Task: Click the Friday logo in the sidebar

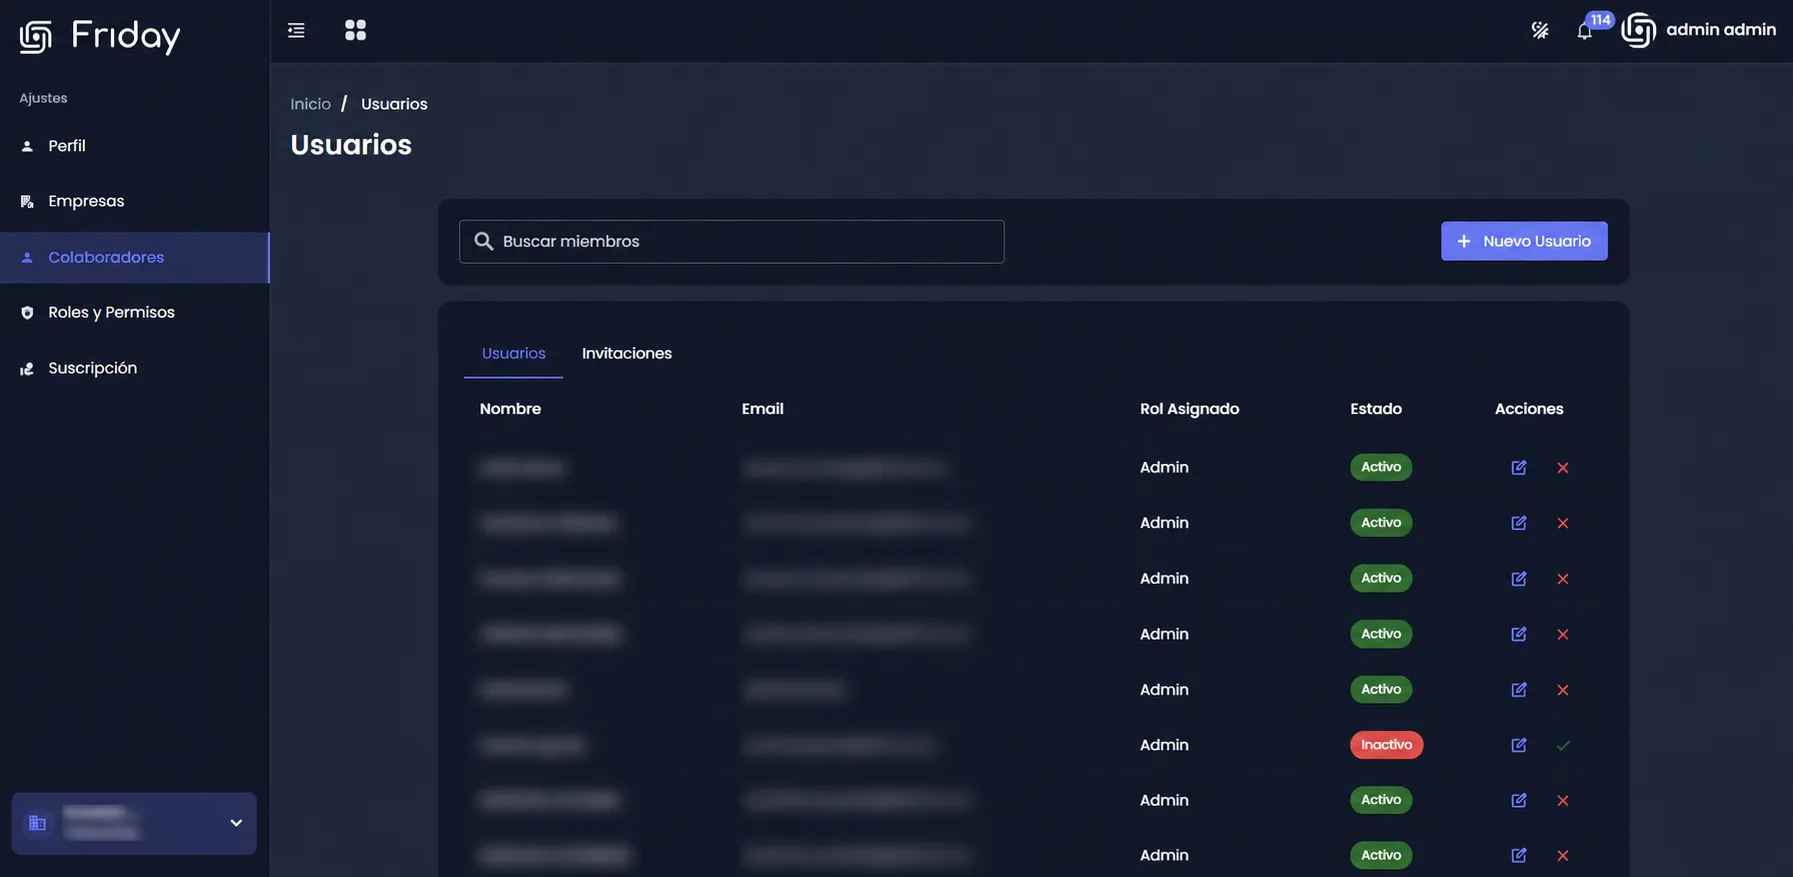Action: coord(100,36)
